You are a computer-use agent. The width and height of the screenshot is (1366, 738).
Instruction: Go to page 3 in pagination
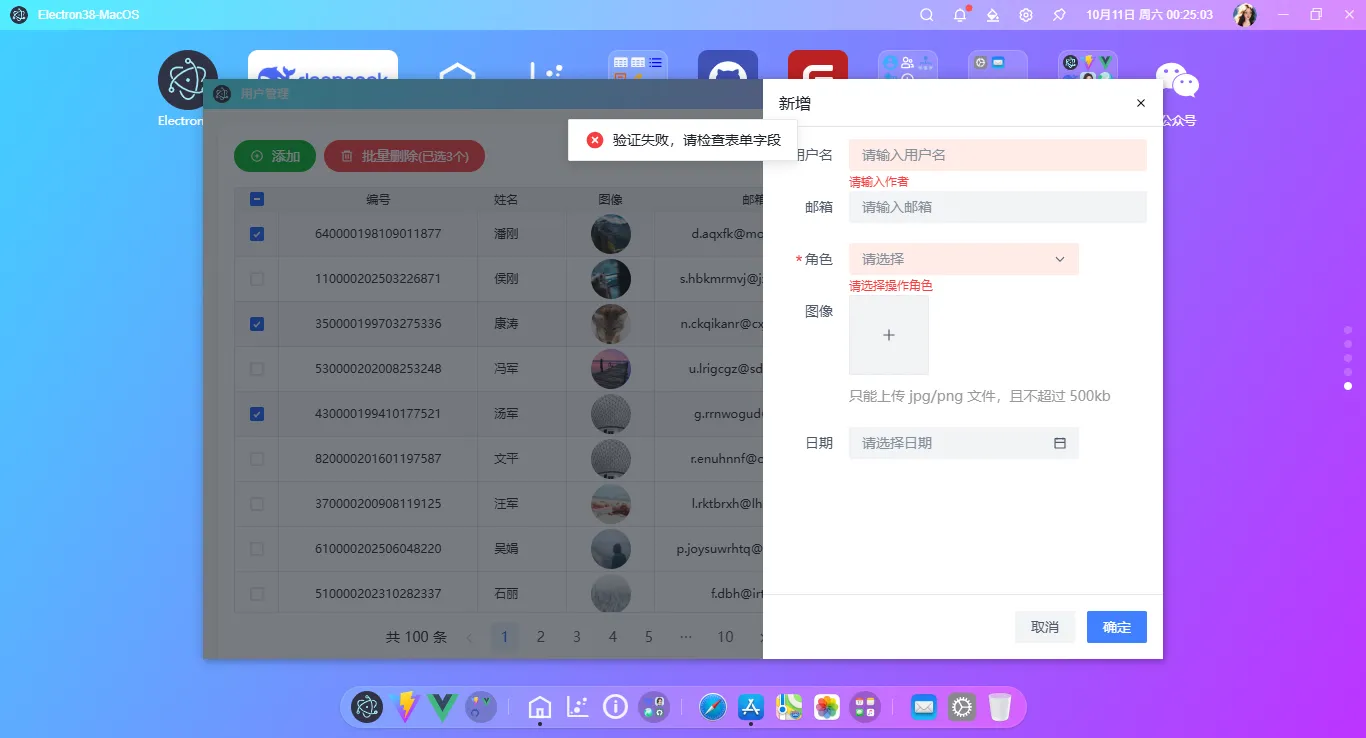click(x=577, y=636)
